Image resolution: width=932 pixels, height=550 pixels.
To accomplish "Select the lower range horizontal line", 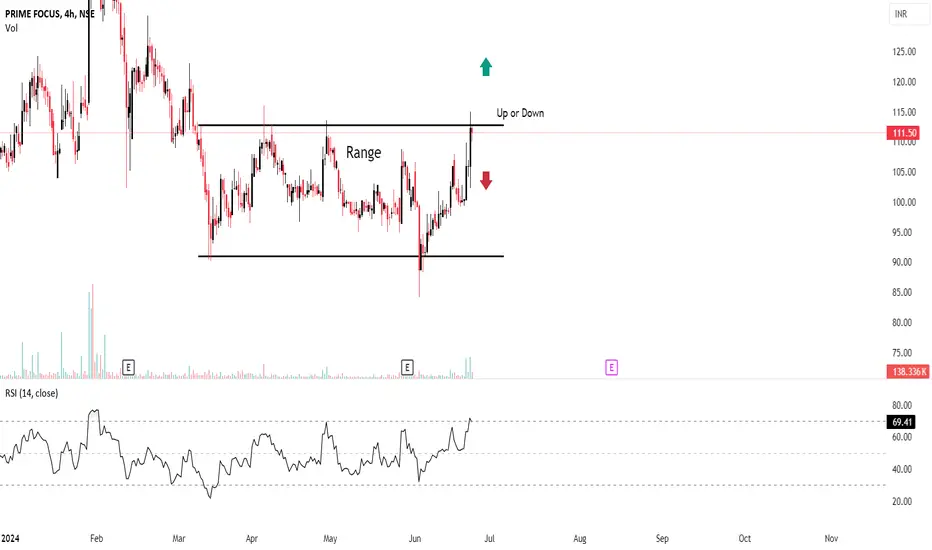I will pos(351,256).
